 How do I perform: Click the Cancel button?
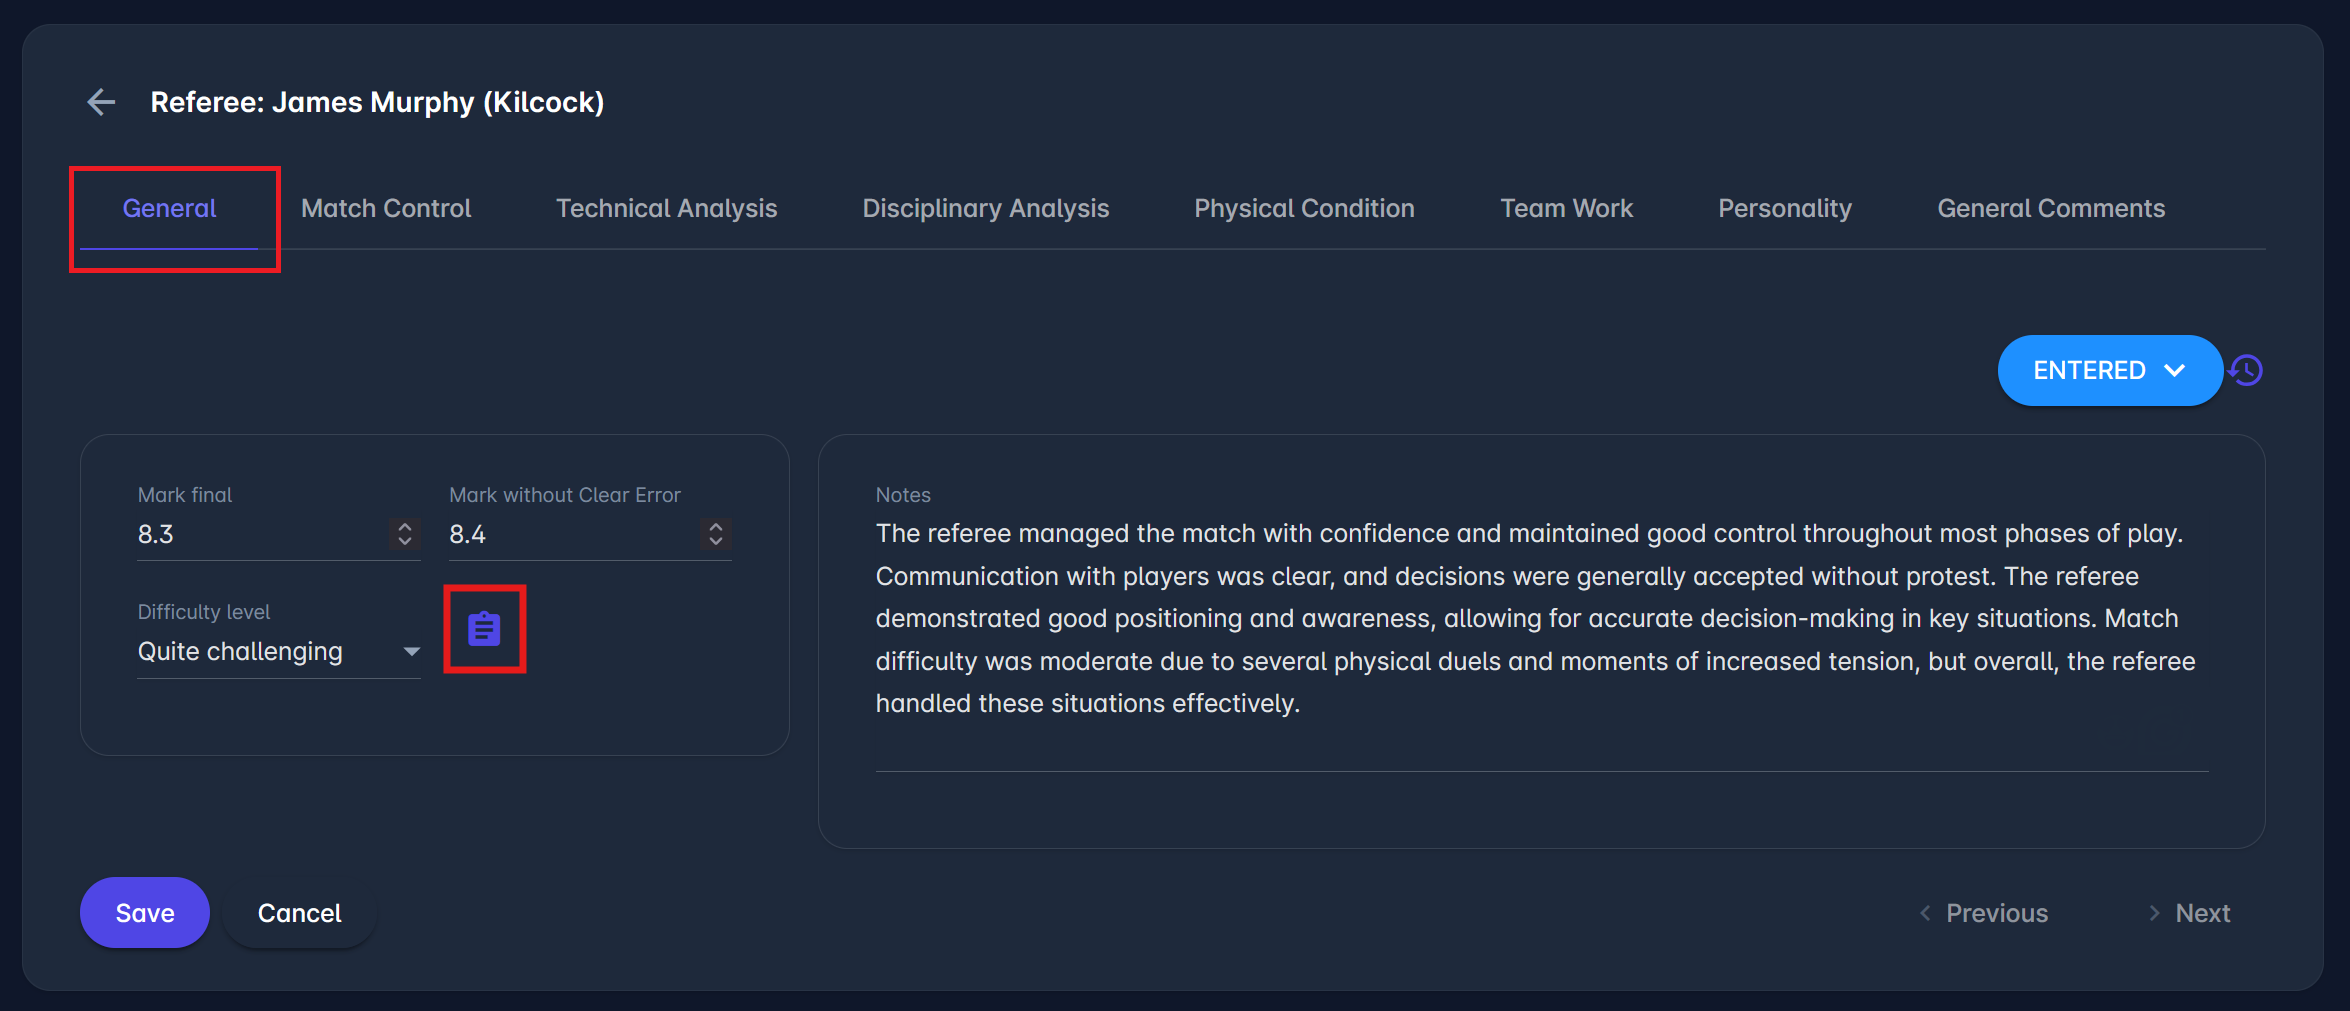pos(299,913)
